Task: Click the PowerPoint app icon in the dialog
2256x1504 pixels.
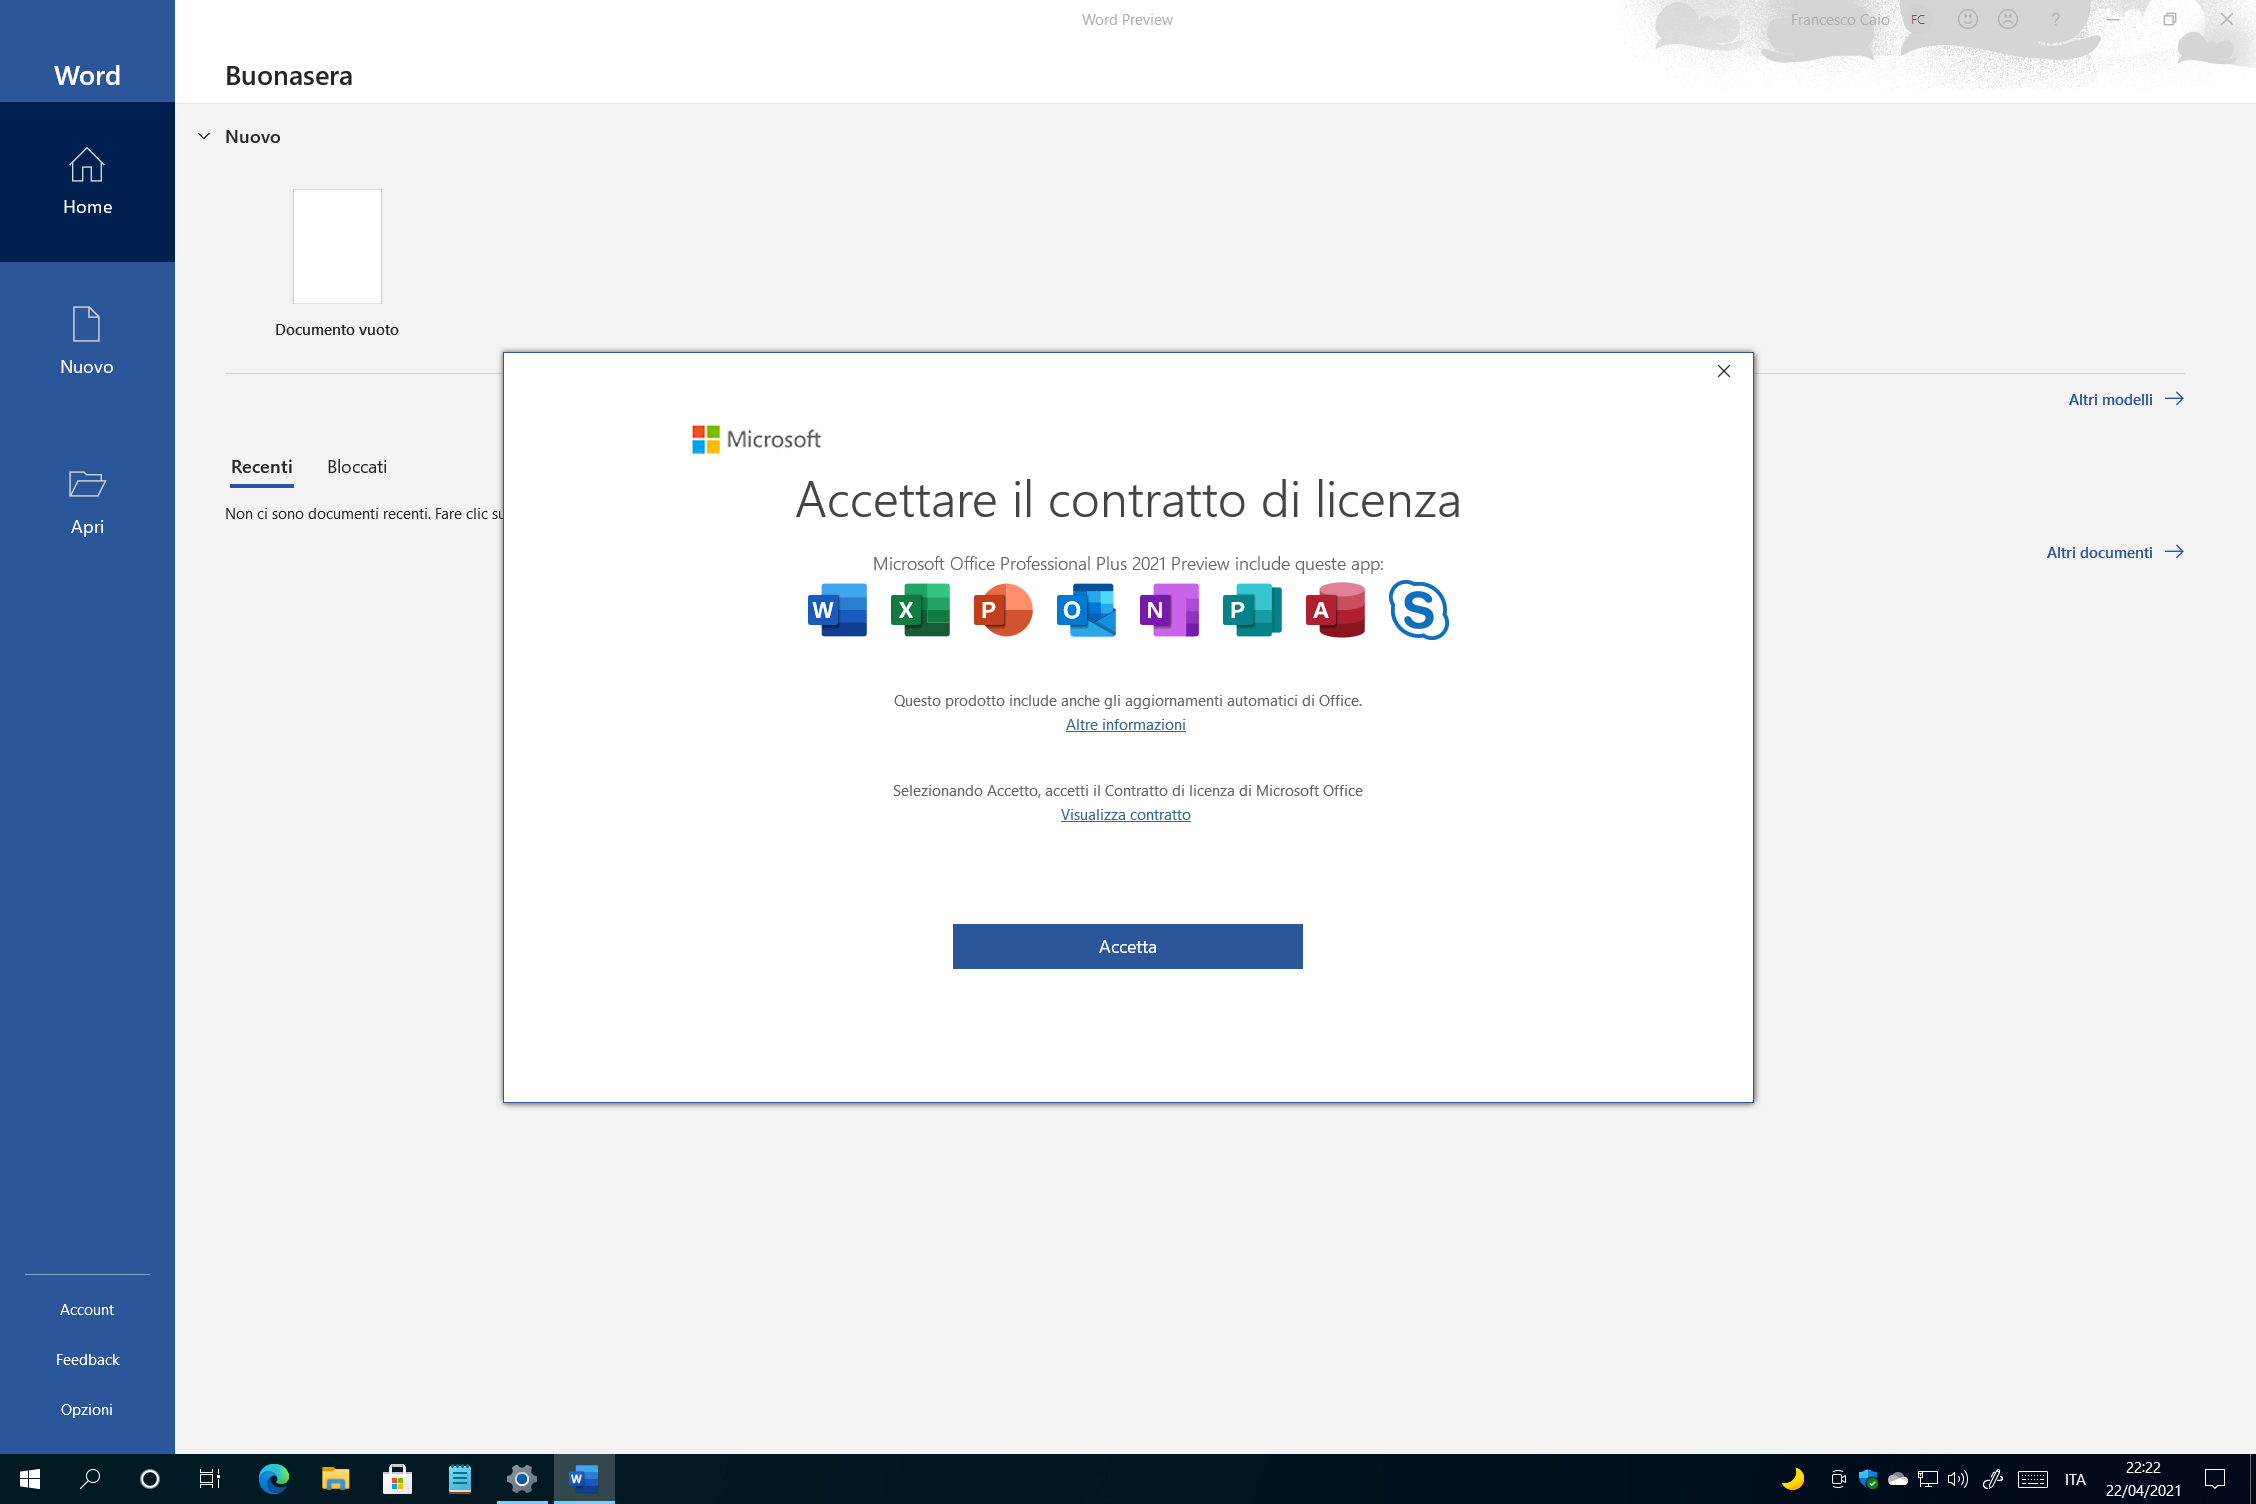Action: click(1003, 610)
